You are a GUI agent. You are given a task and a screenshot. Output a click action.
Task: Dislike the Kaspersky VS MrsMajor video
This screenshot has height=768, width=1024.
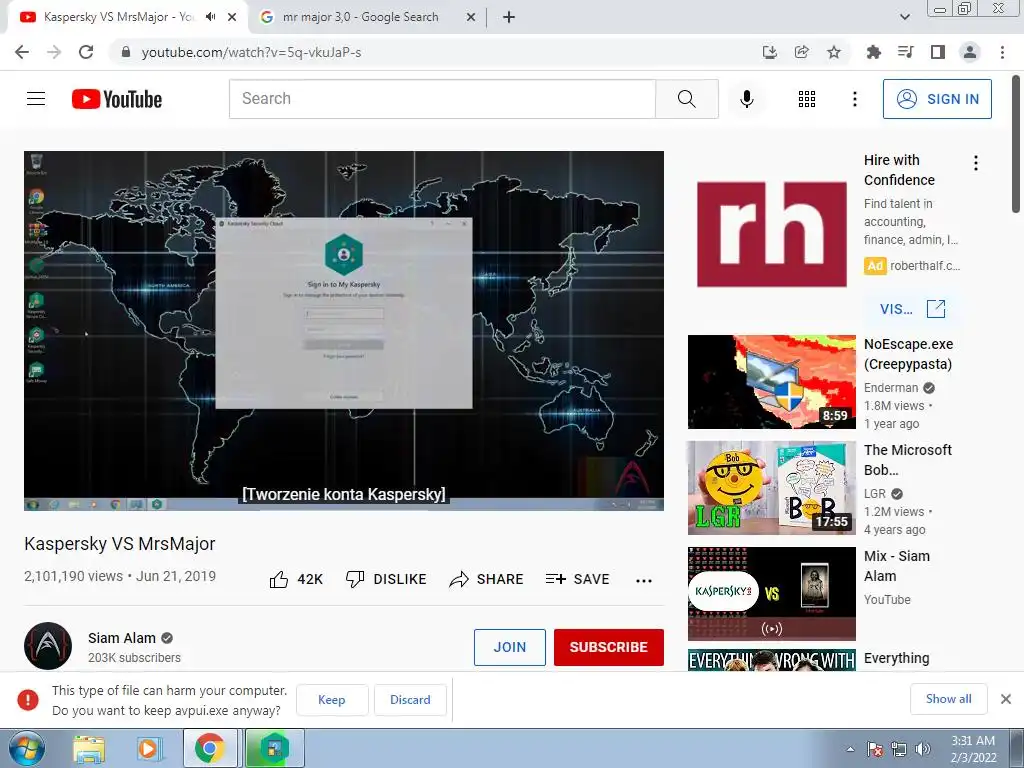[386, 579]
